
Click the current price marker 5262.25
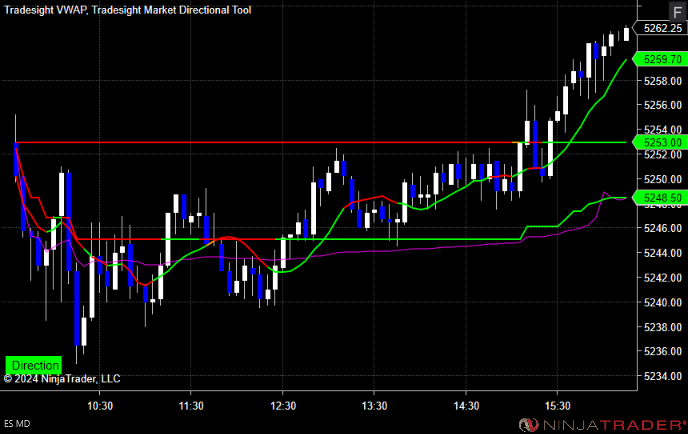[x=660, y=28]
